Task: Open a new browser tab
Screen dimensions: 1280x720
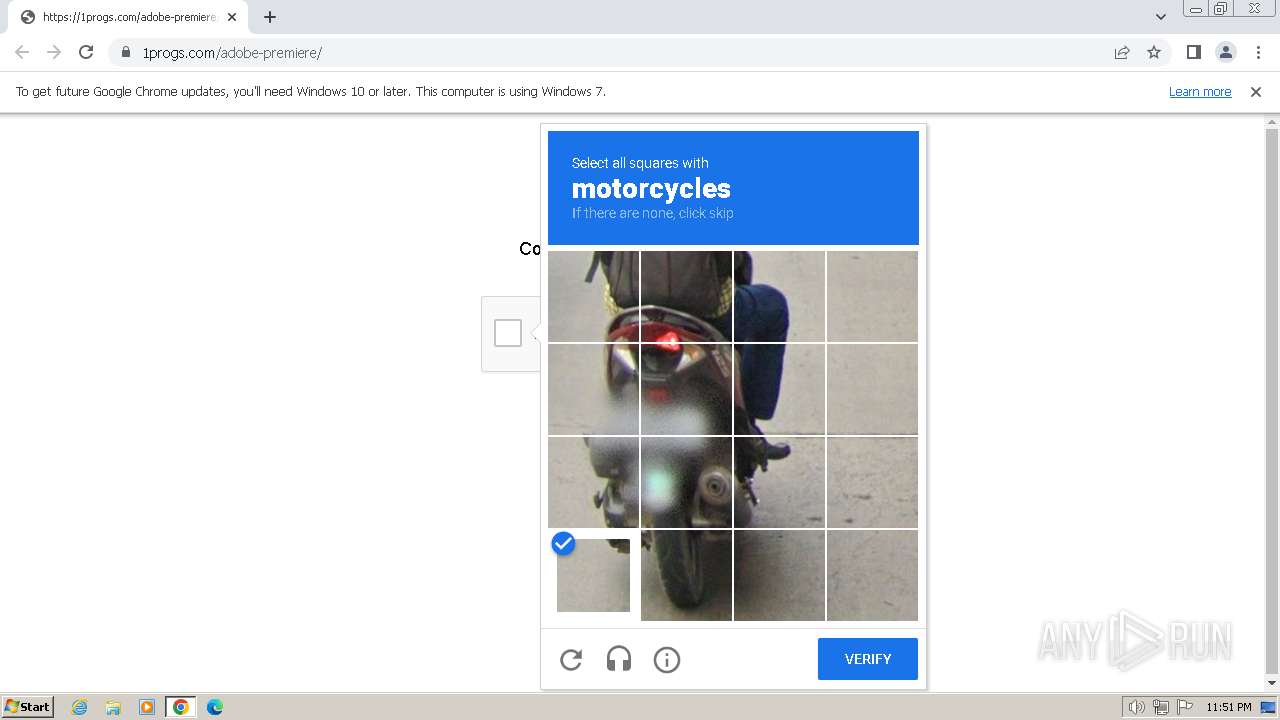Action: pos(270,17)
